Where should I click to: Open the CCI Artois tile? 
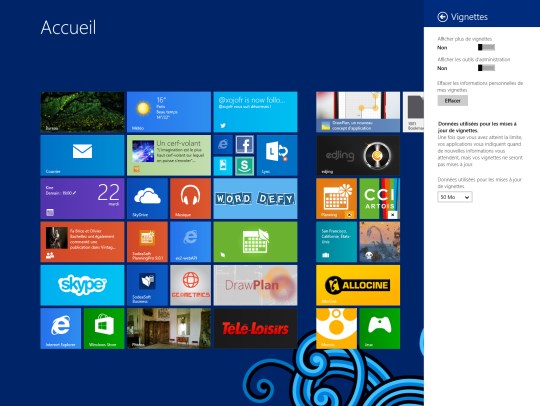pyautogui.click(x=380, y=199)
